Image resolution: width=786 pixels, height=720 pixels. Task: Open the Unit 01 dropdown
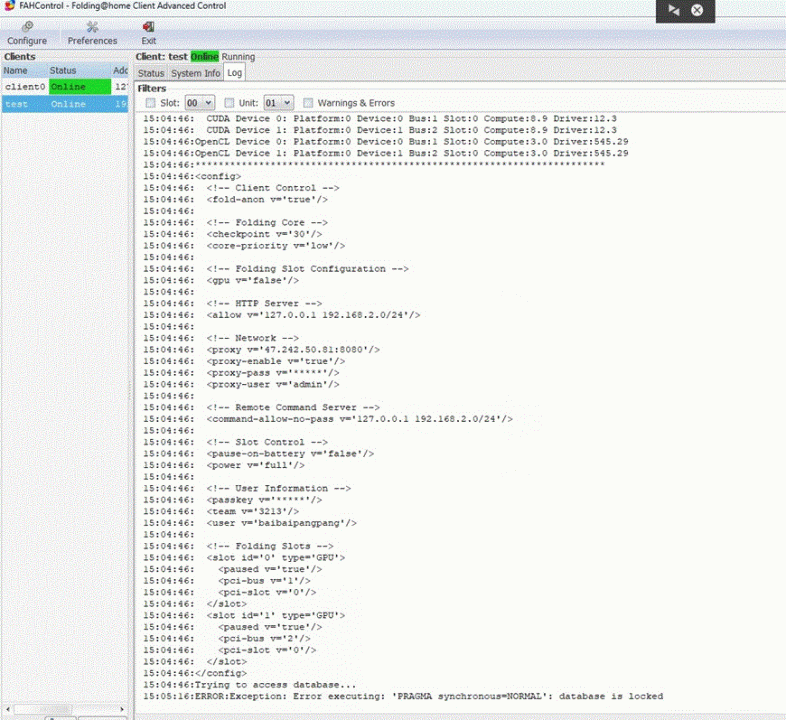278,103
